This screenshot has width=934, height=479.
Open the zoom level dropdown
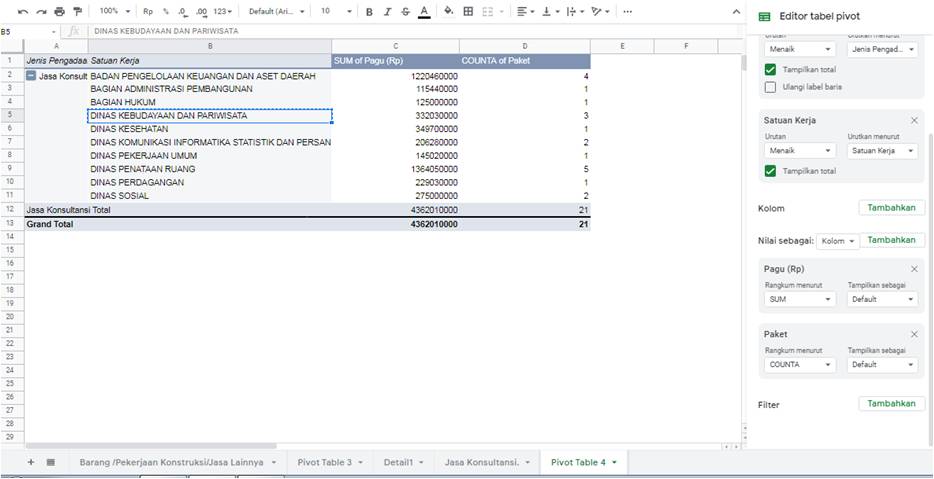pos(114,11)
